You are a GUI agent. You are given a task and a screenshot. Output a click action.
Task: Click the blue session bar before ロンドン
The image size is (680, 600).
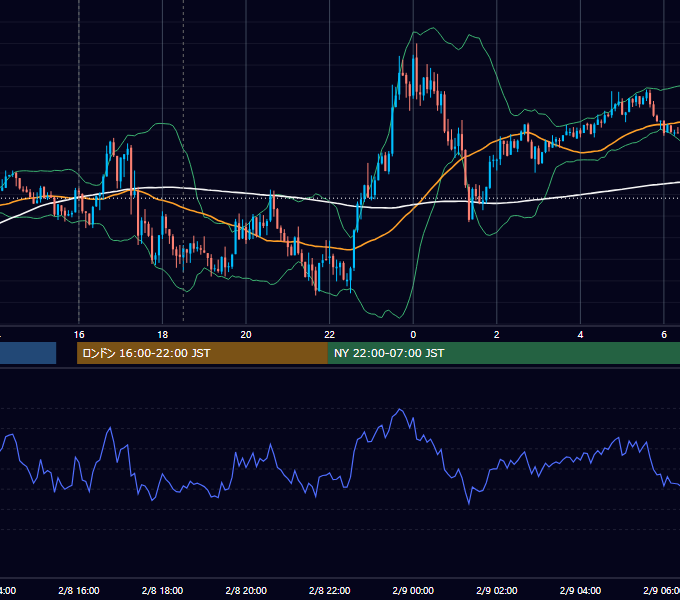(28, 353)
